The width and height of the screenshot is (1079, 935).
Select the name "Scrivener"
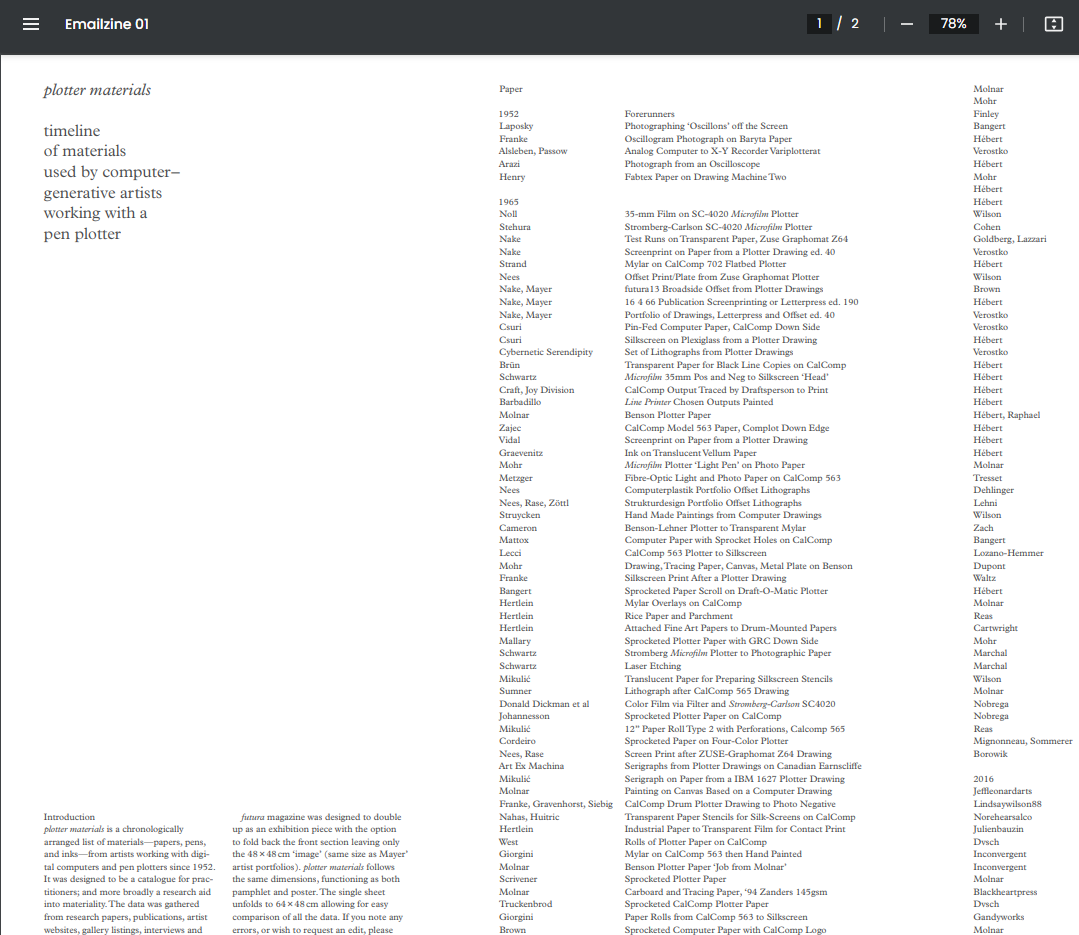[518, 879]
